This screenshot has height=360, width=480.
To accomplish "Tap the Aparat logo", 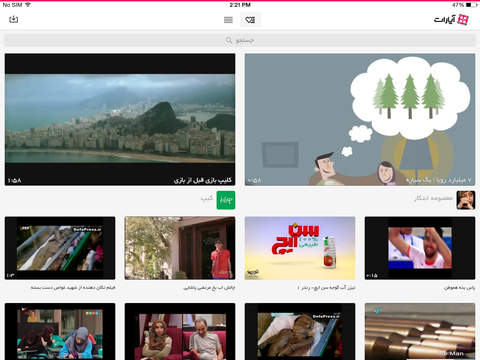I will [x=451, y=20].
